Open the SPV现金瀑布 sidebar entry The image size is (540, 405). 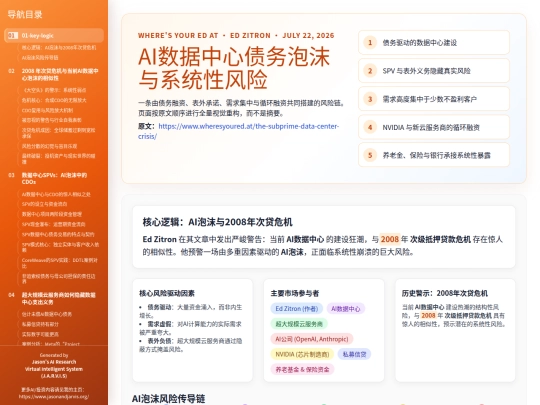click(x=53, y=224)
